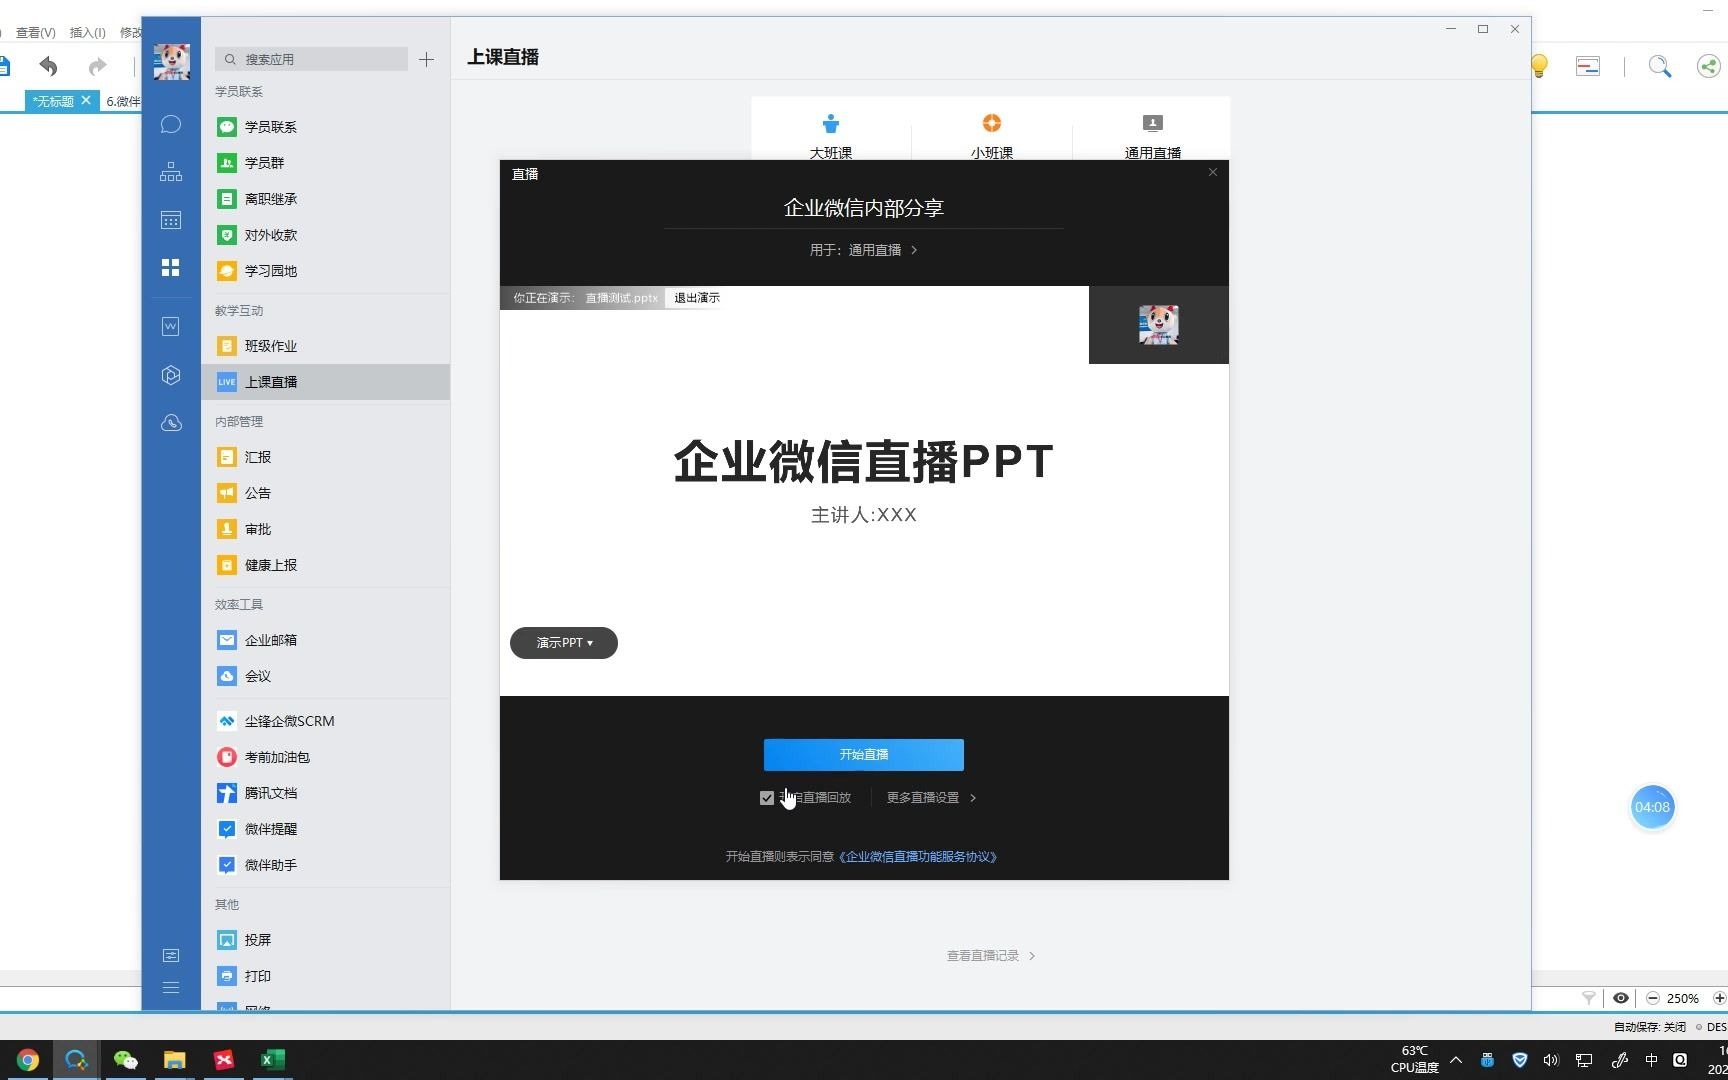Open 投屏 app

pos(325,940)
